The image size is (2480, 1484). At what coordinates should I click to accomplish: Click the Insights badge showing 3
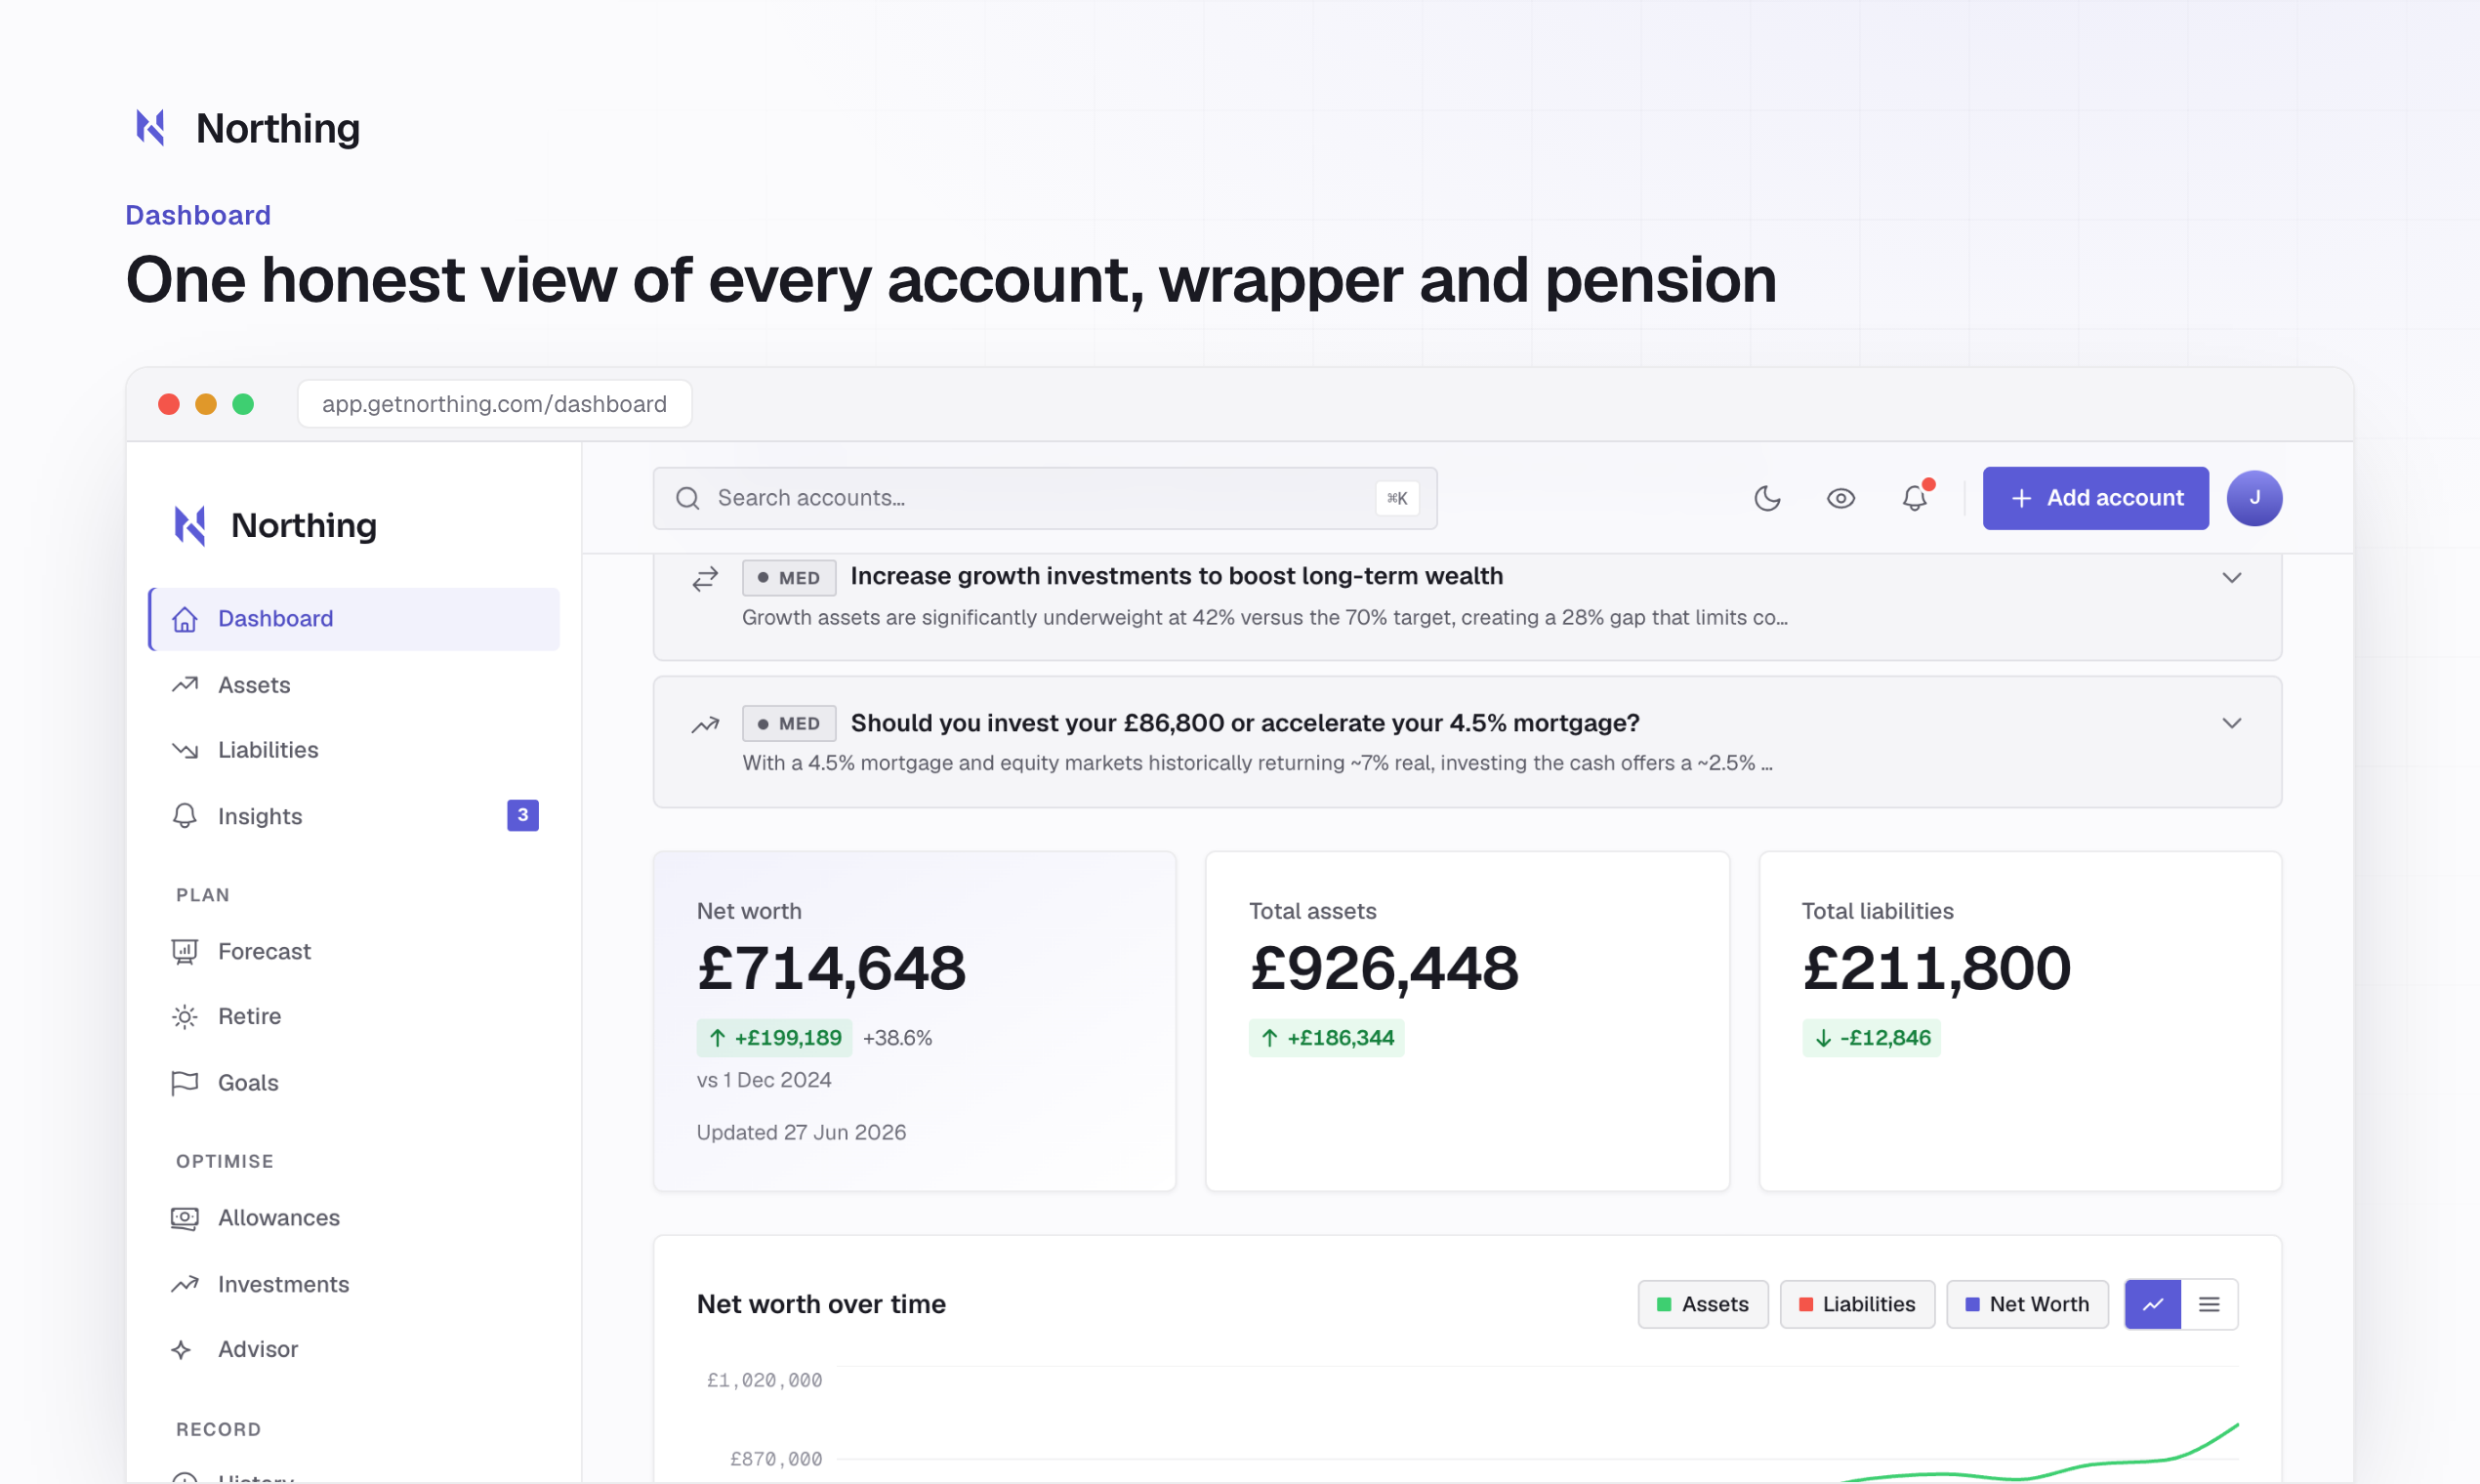[x=523, y=815]
